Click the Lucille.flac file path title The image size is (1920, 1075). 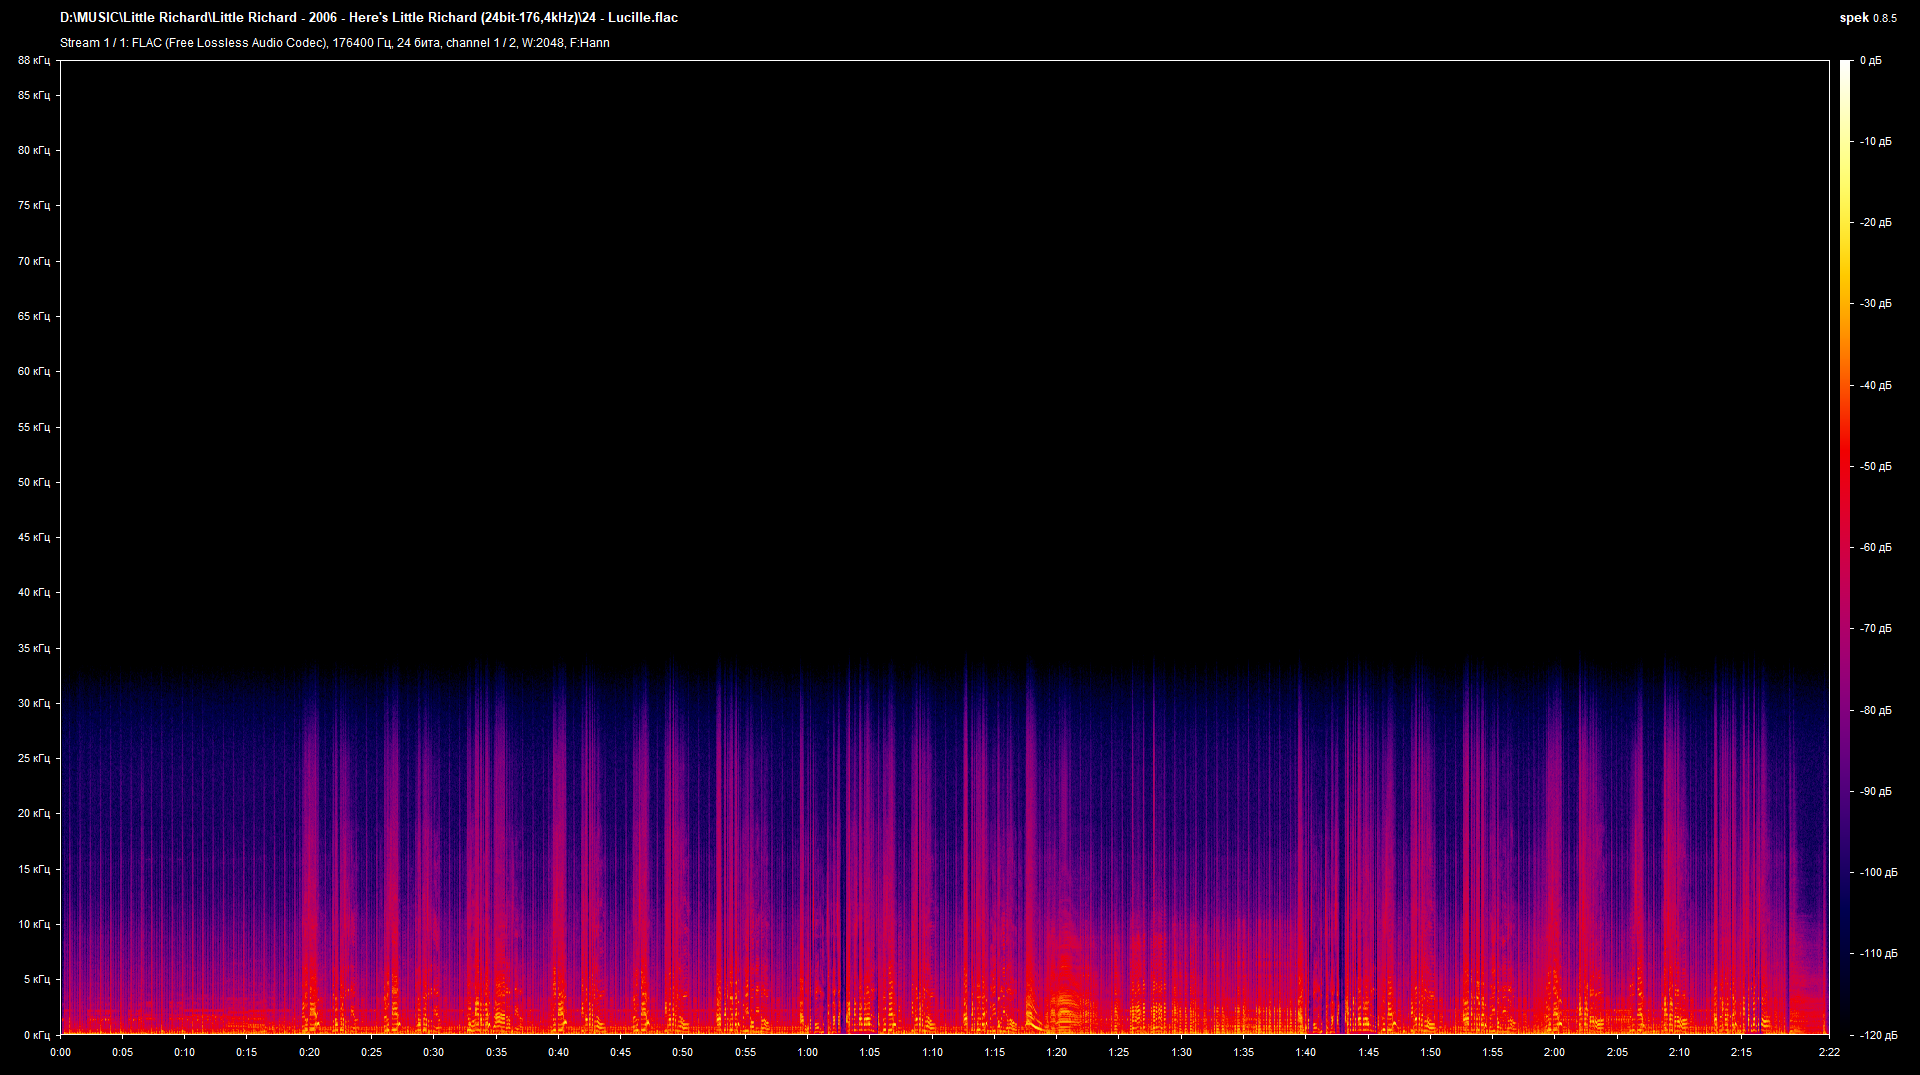(369, 18)
